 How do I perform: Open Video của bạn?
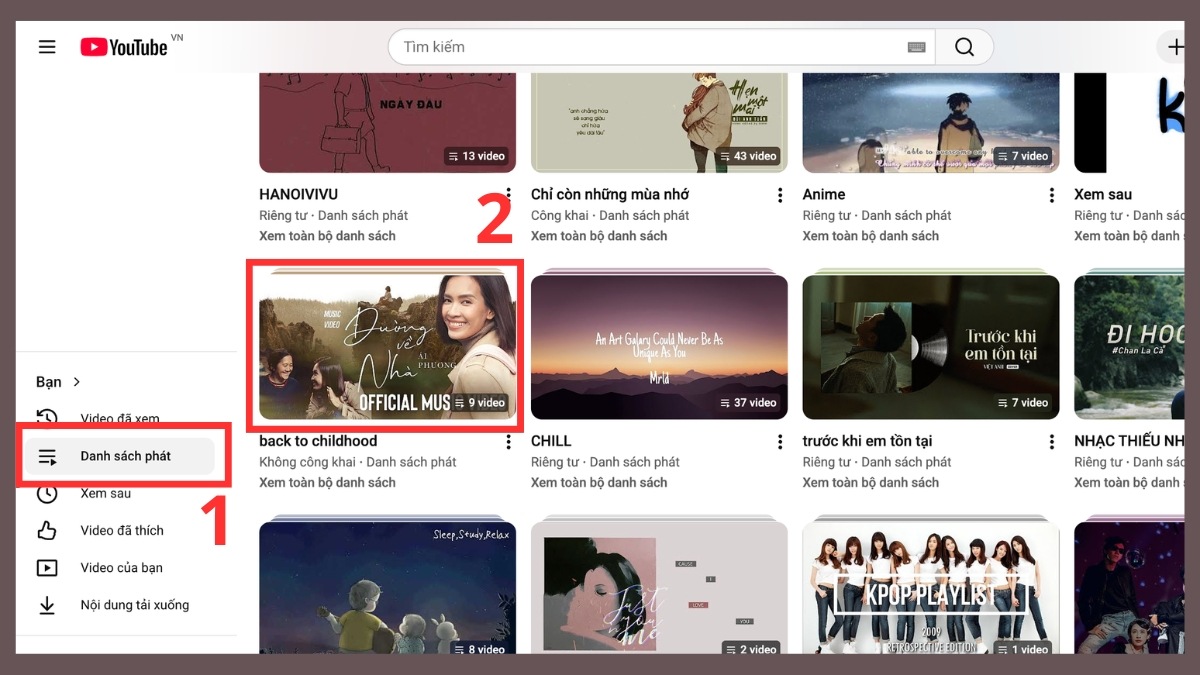coord(120,567)
